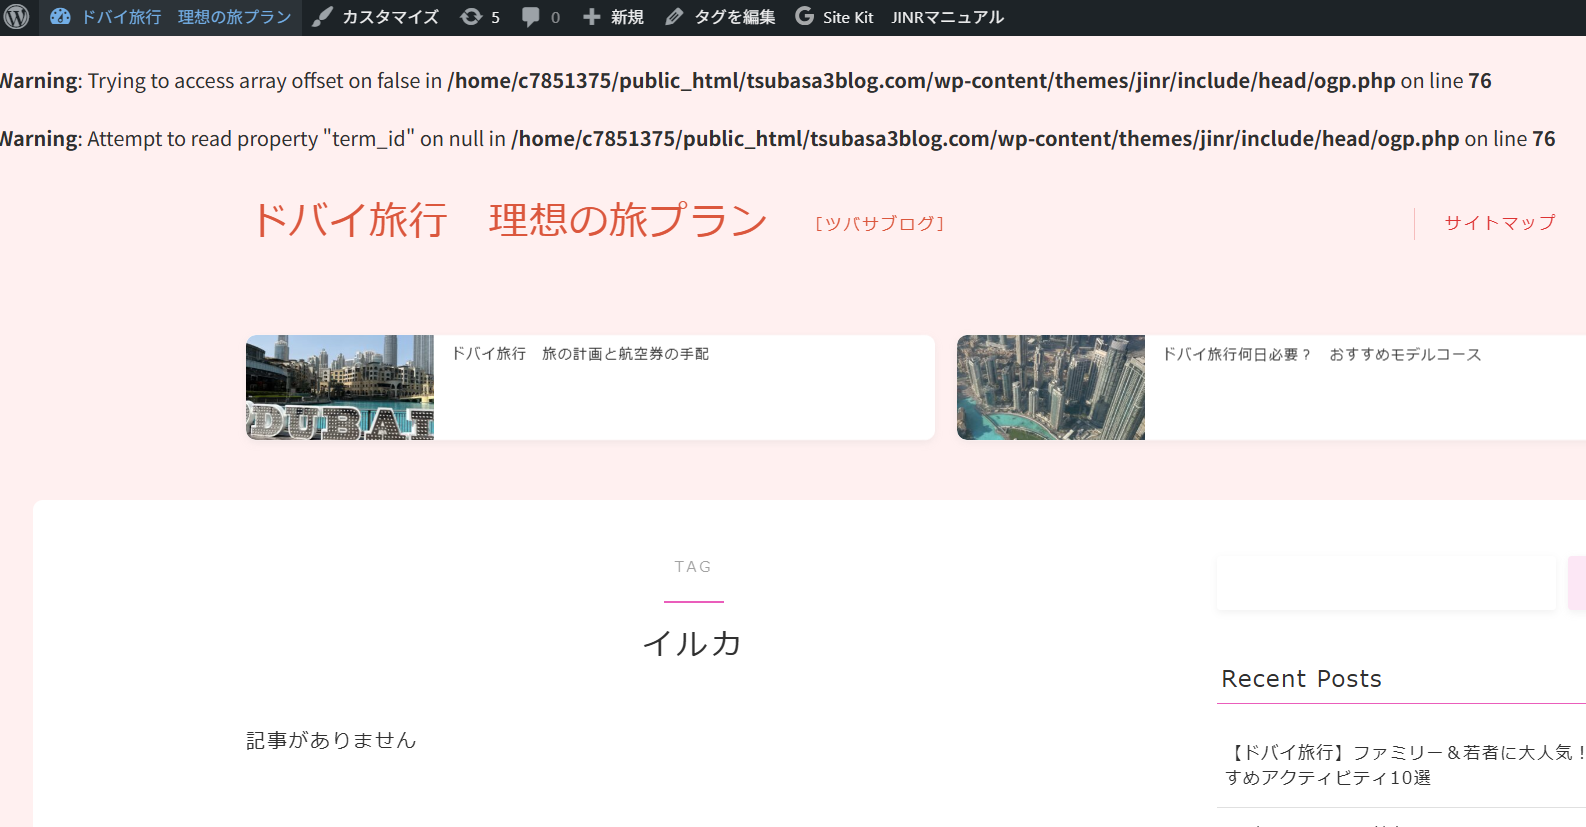This screenshot has height=827, width=1586.
Task: Click the red site title in header
Action: (x=509, y=220)
